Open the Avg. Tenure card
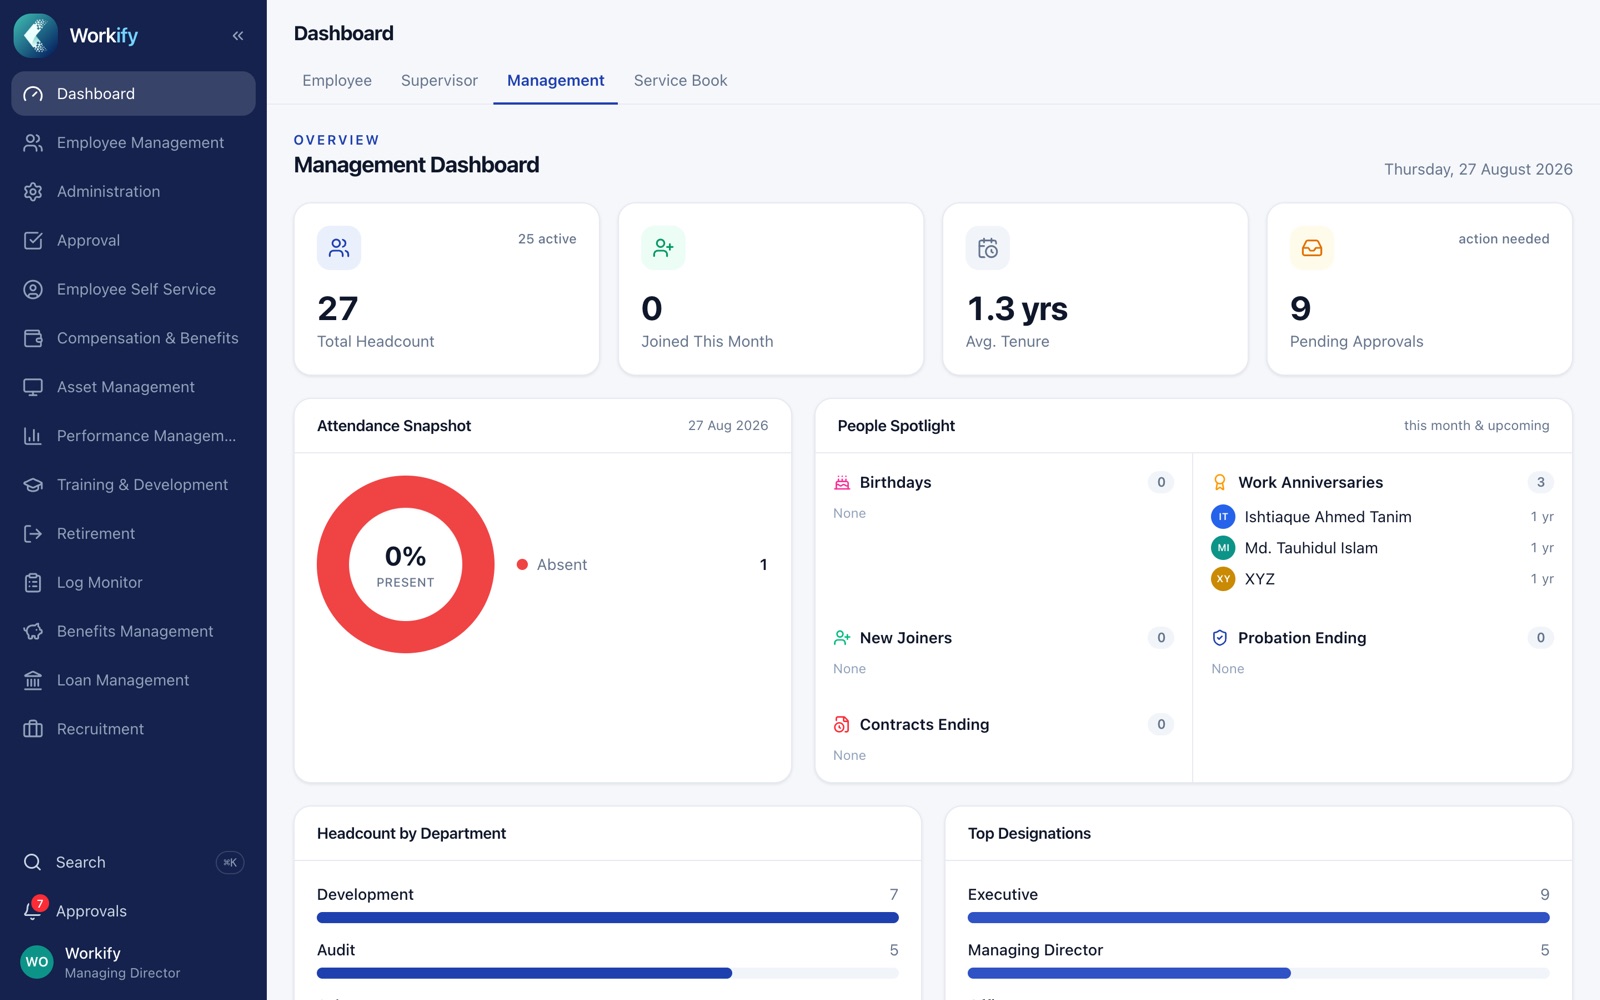 pos(1095,289)
